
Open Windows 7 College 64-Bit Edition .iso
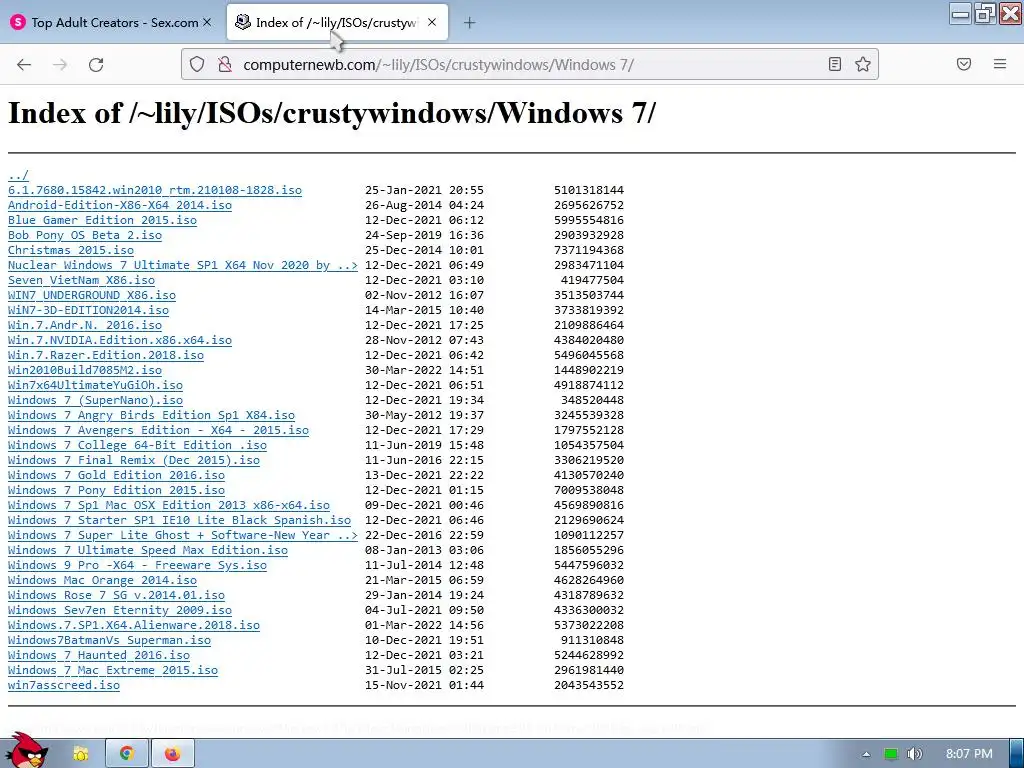[137, 445]
